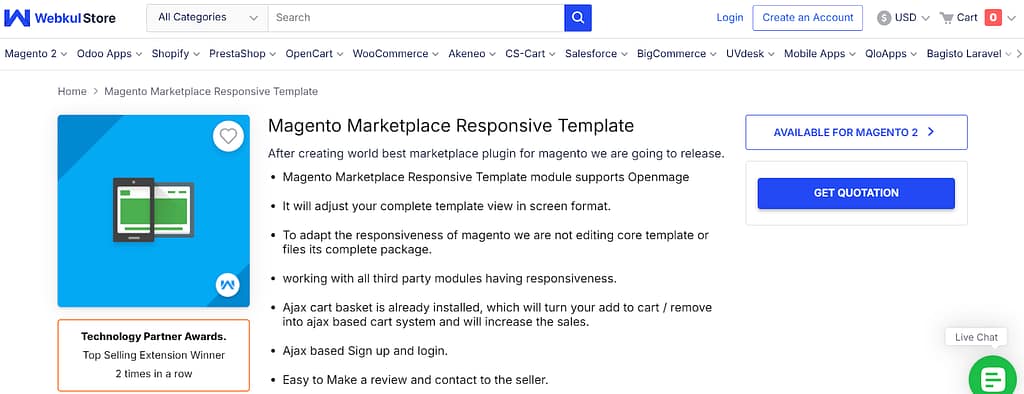Open the QloApps menu
The width and height of the screenshot is (1024, 394).
click(x=891, y=54)
